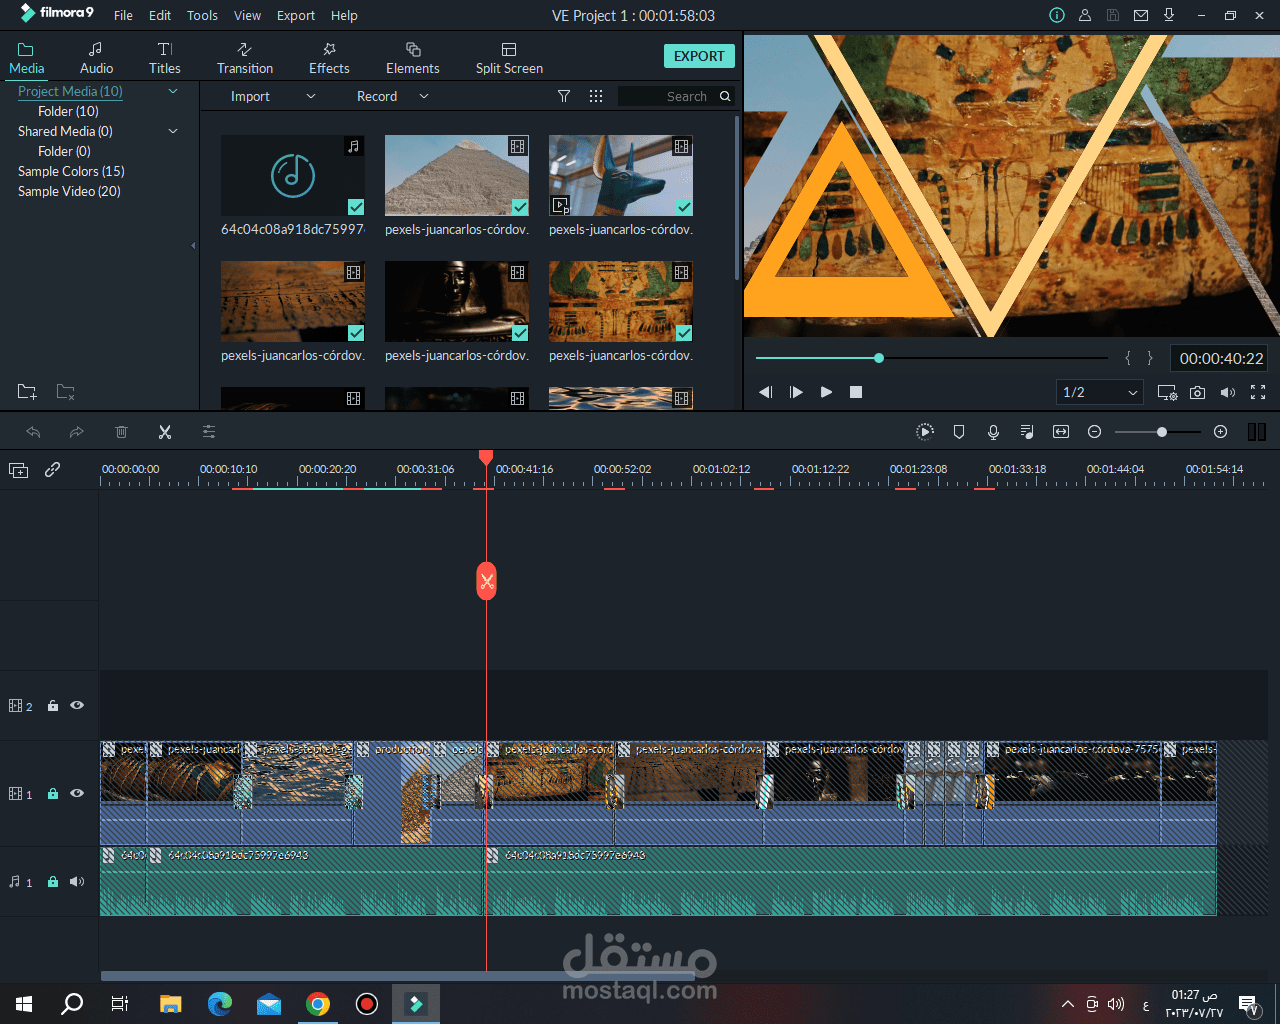The width and height of the screenshot is (1280, 1024).
Task: Click the undo arrow in timeline toolbar
Action: click(x=33, y=432)
